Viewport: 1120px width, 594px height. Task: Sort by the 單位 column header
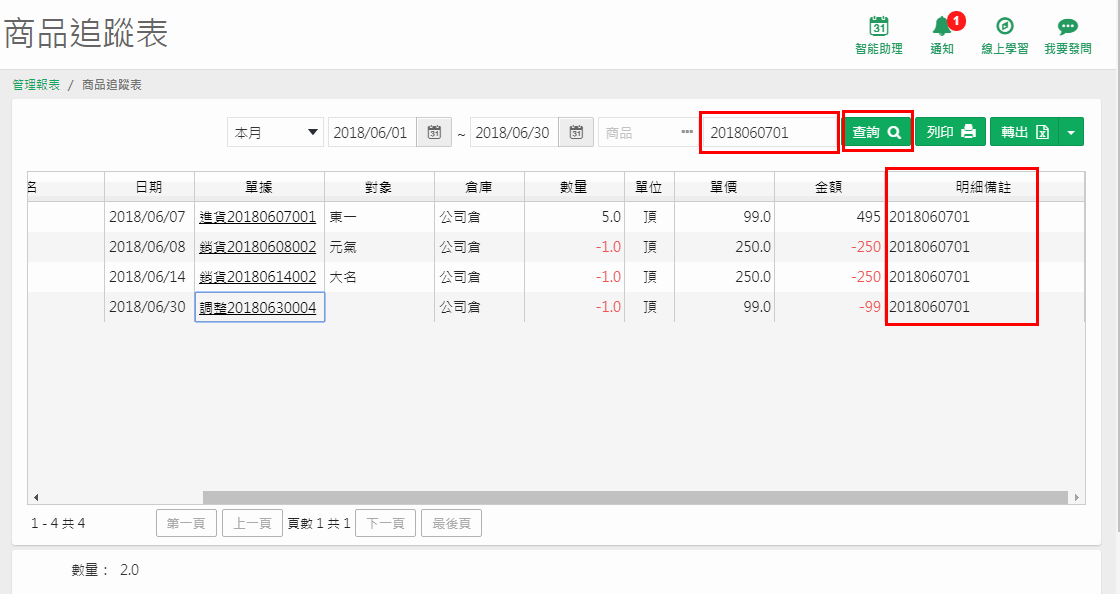point(649,187)
